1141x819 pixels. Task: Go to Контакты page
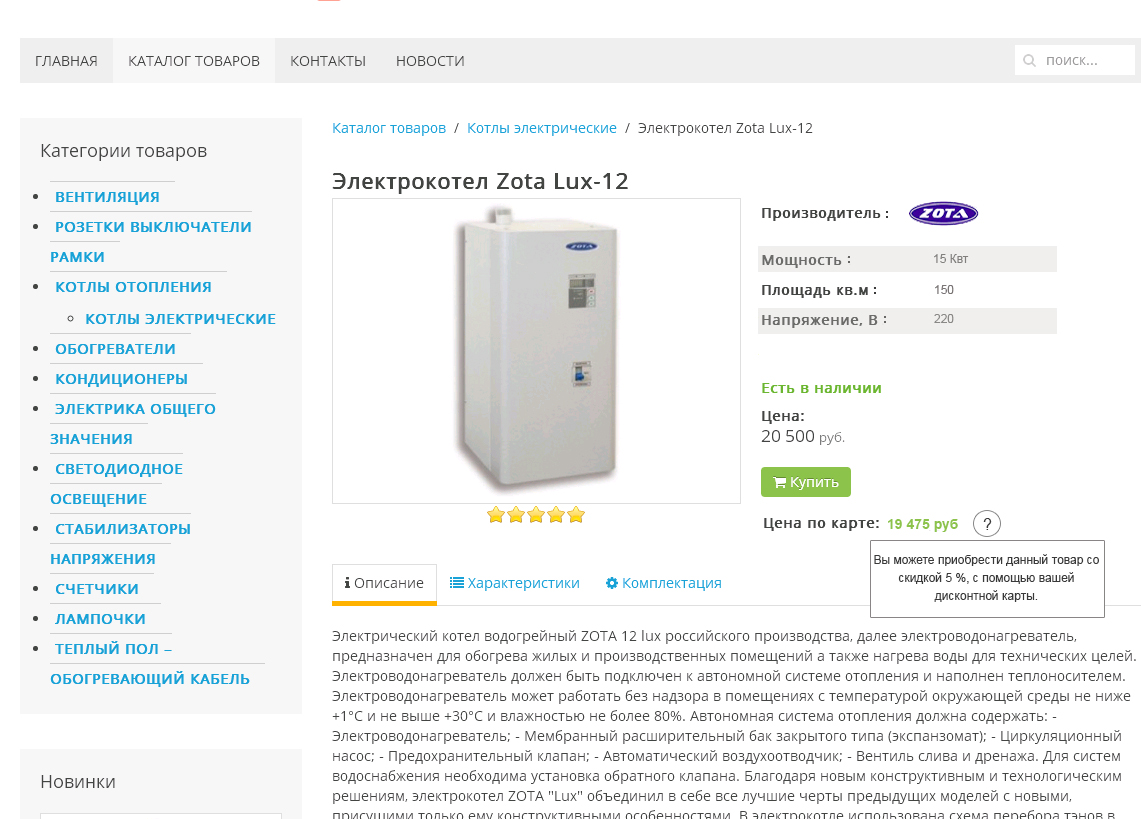[x=328, y=61]
